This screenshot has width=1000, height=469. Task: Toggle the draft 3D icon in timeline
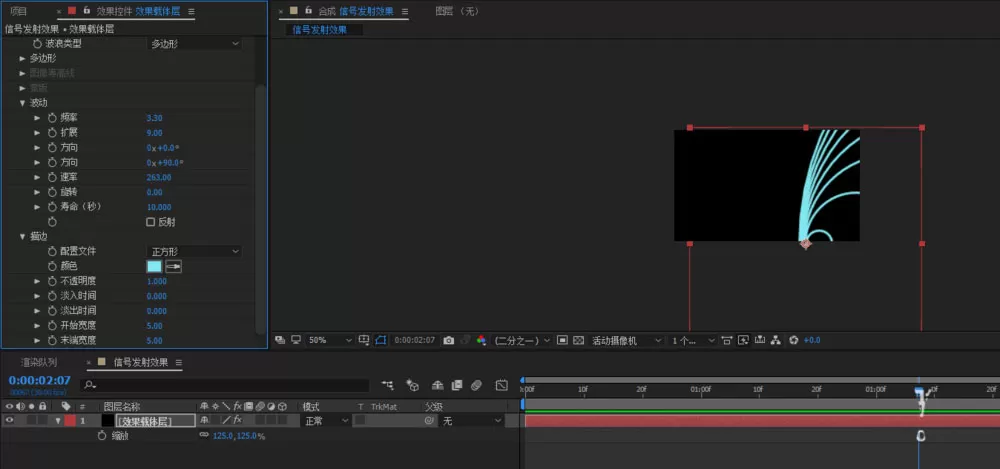tap(413, 385)
